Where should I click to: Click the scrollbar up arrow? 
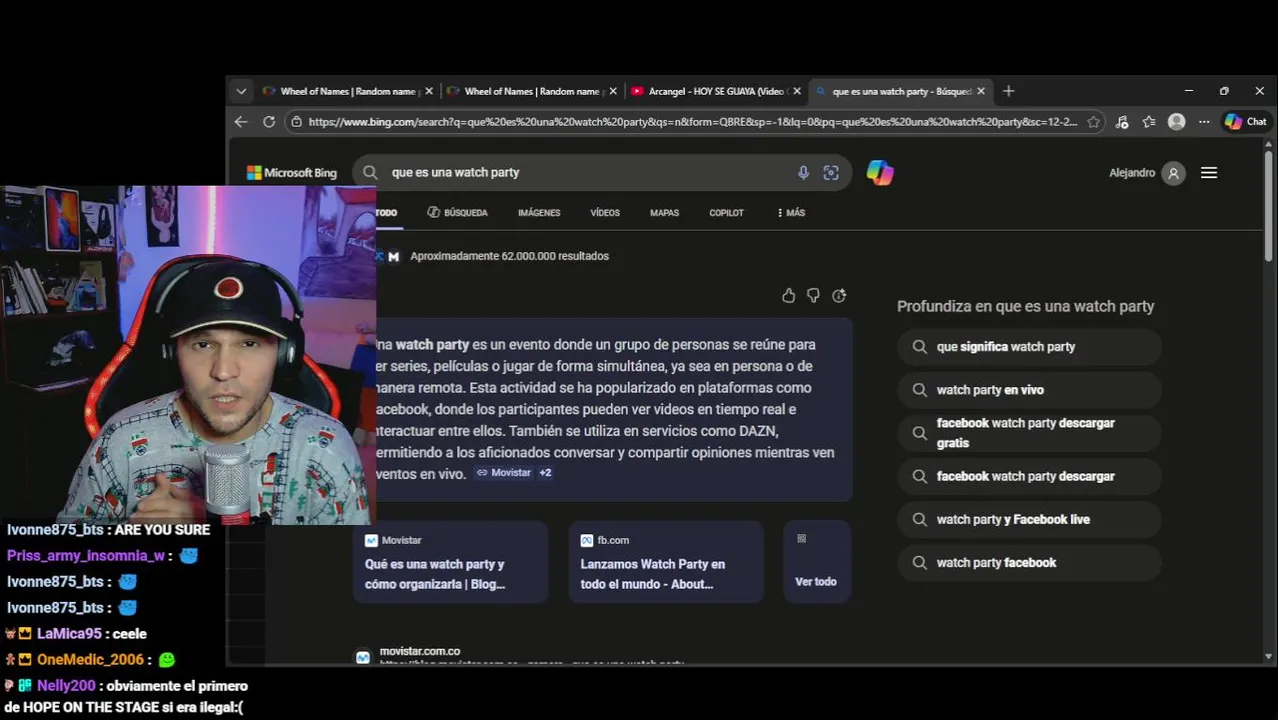[1269, 145]
